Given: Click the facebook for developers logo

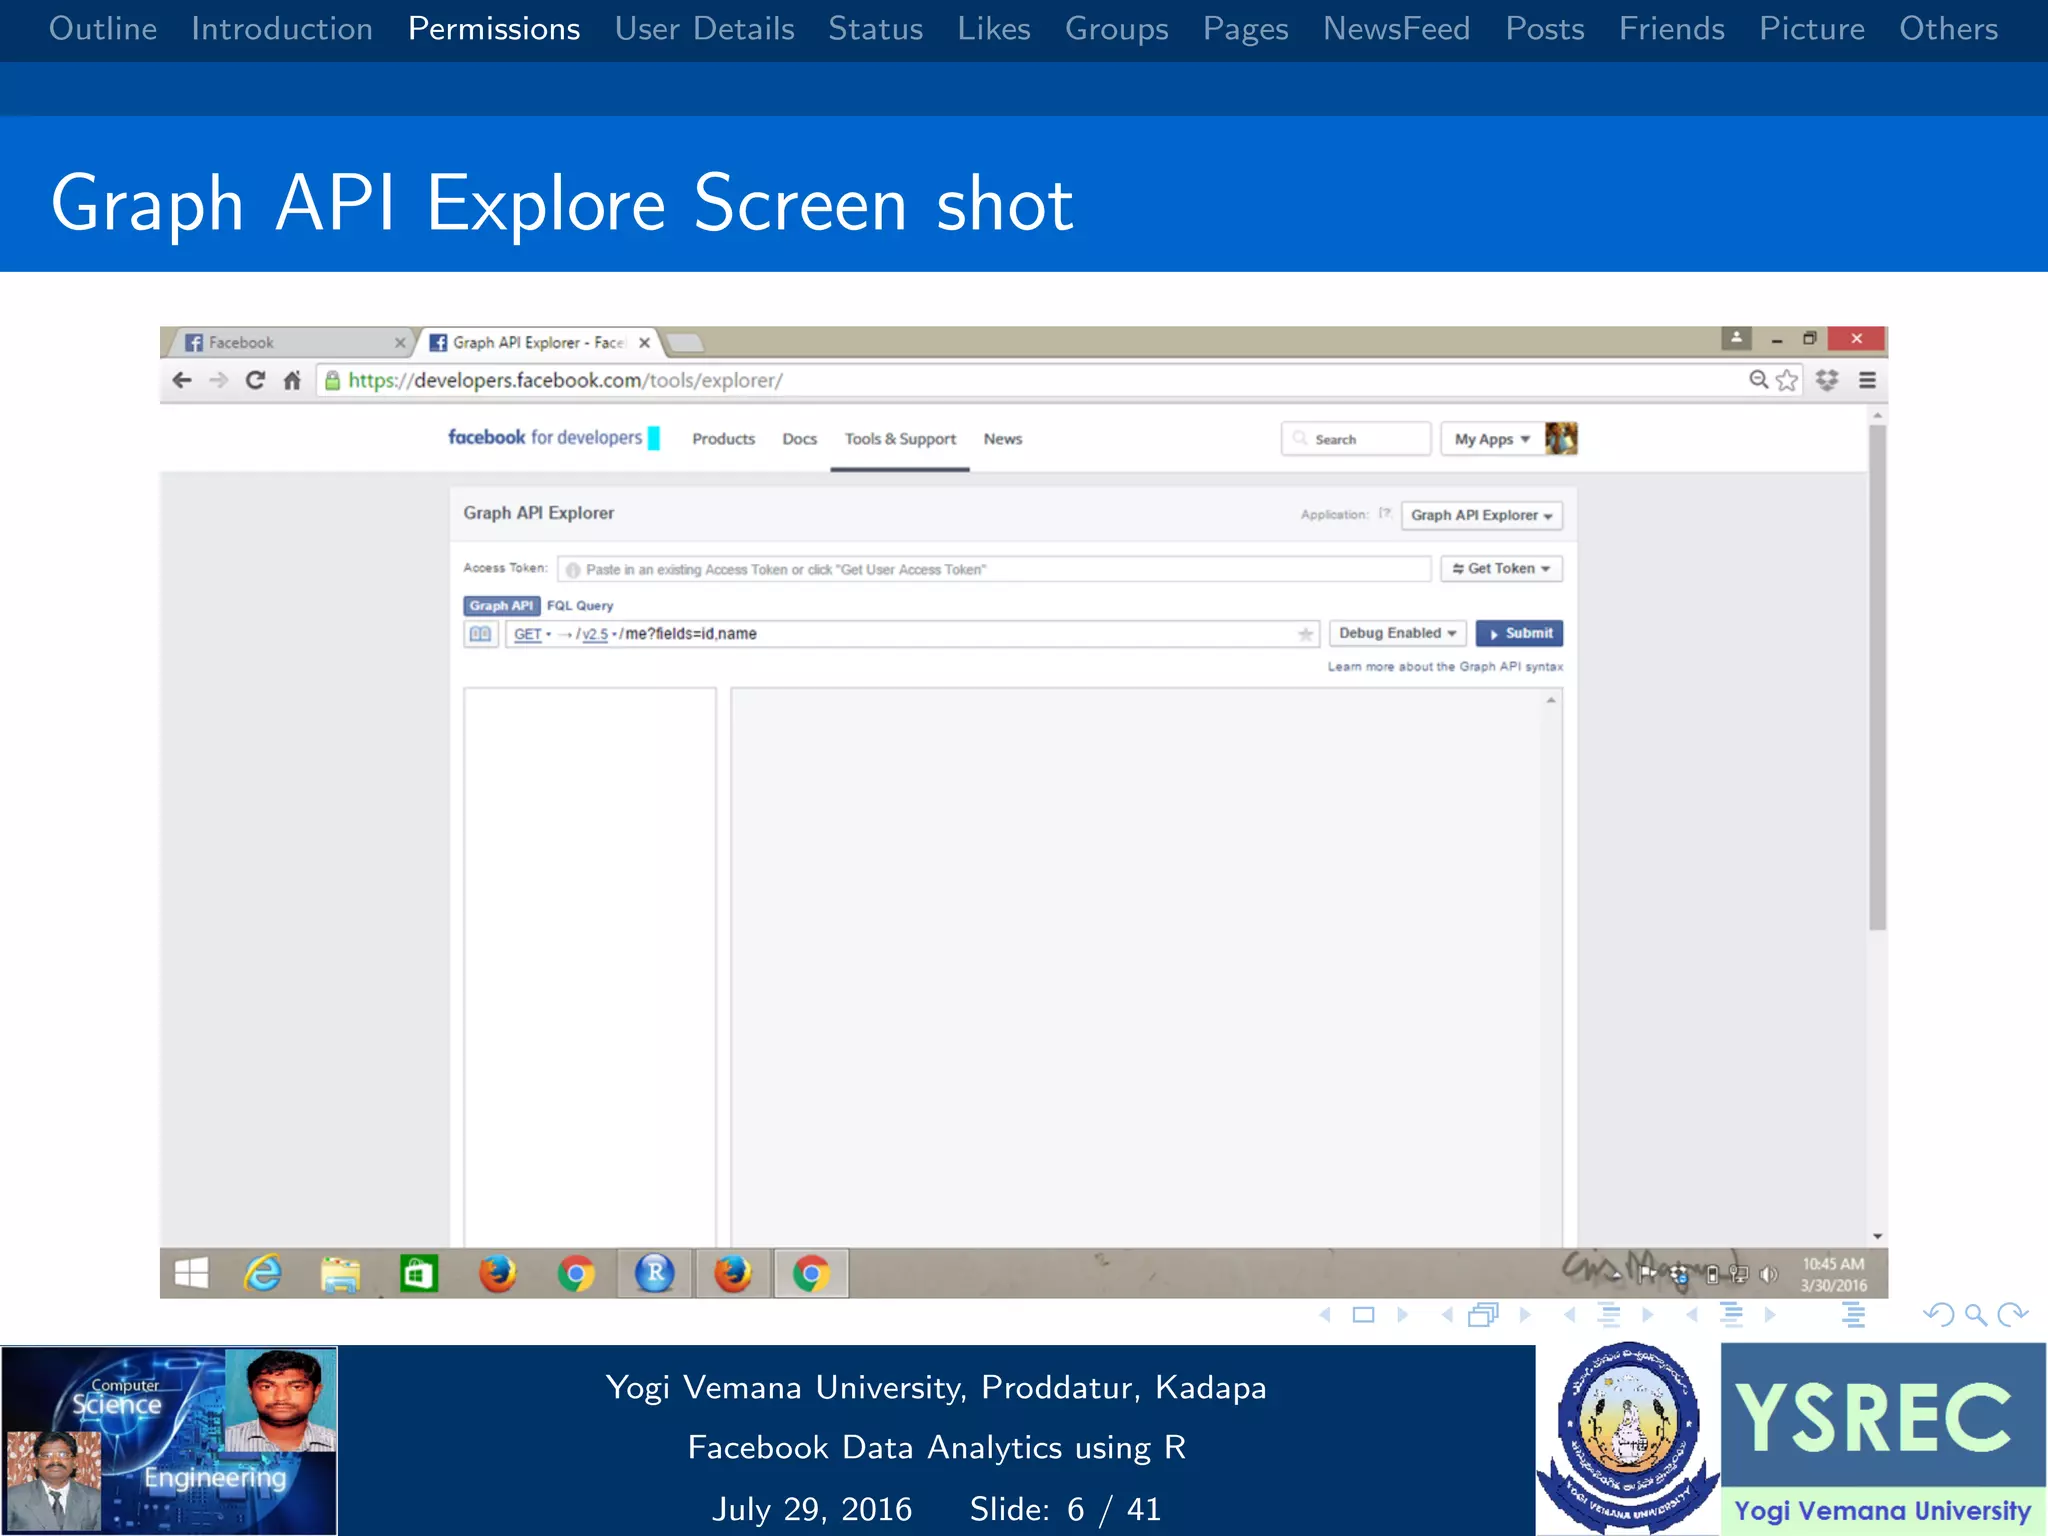Looking at the screenshot, I should pos(554,438).
